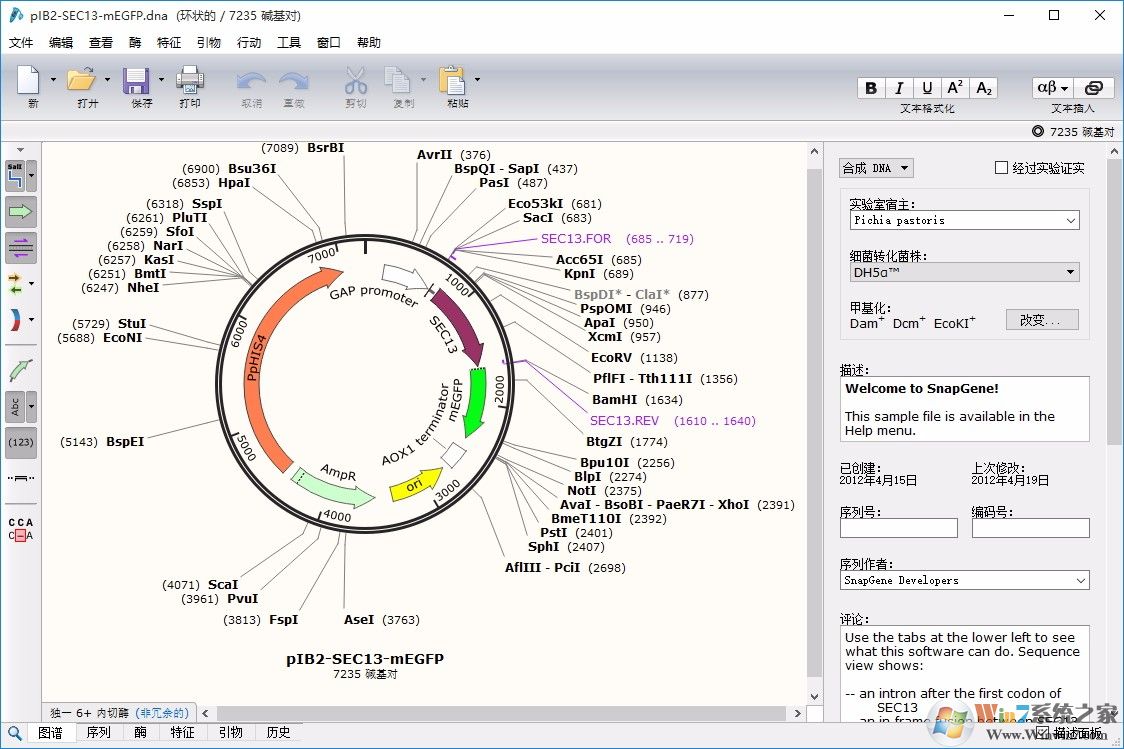
Task: Open the 合成 DNA dropdown
Action: (876, 167)
